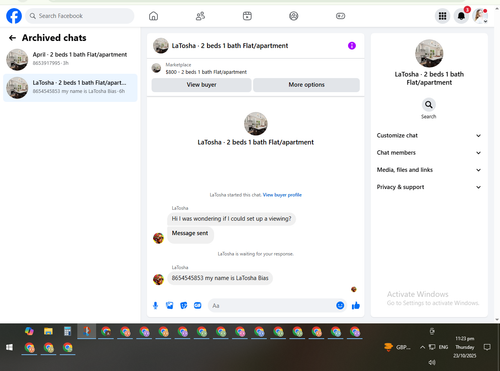Open the Groups profile-circle icon in navigation
The image size is (500, 371).
point(294,16)
